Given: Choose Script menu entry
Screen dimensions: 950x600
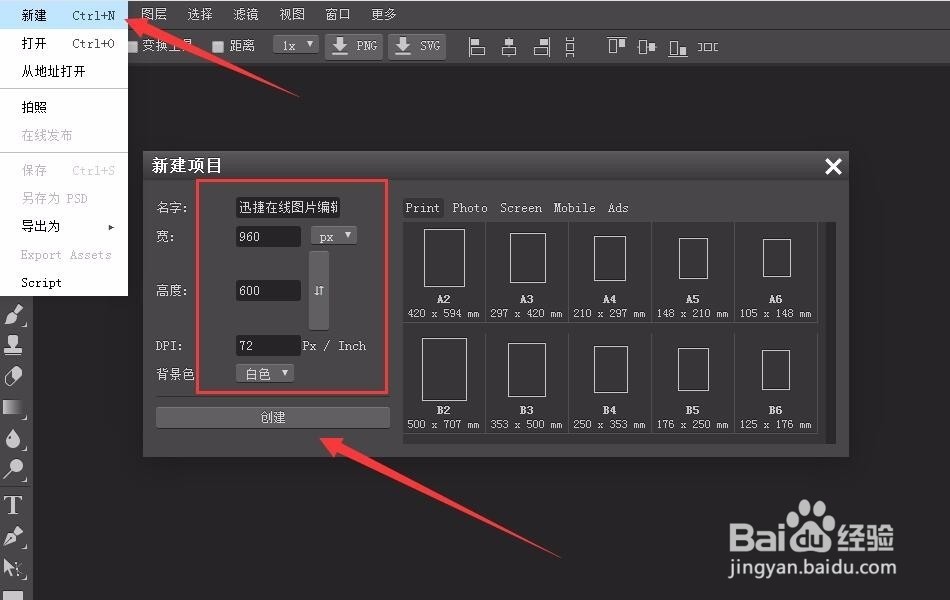Looking at the screenshot, I should tap(64, 282).
